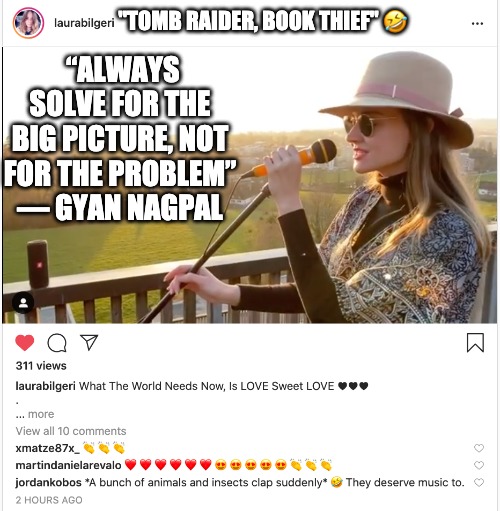Open the 2 HOURS AGO timestamp
This screenshot has height=511, width=500.
pos(49,500)
